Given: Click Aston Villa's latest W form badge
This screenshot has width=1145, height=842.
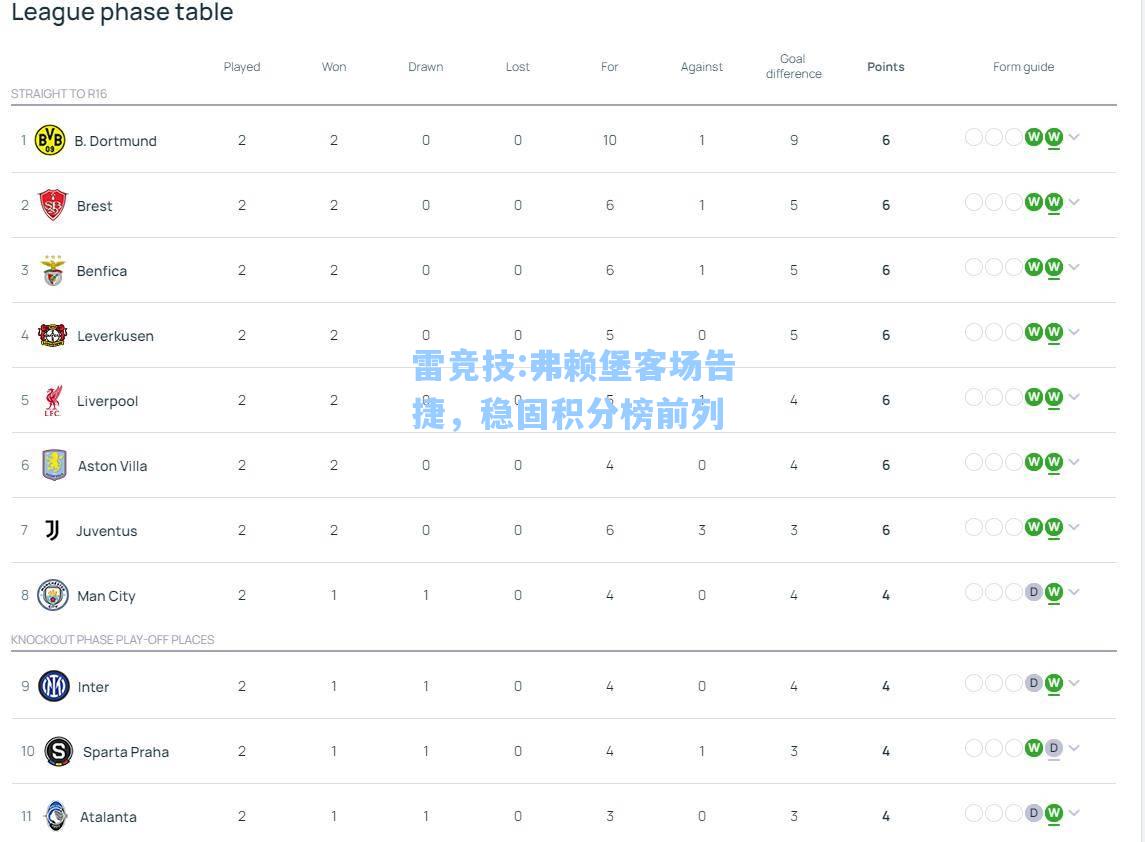Looking at the screenshot, I should pos(1053,462).
